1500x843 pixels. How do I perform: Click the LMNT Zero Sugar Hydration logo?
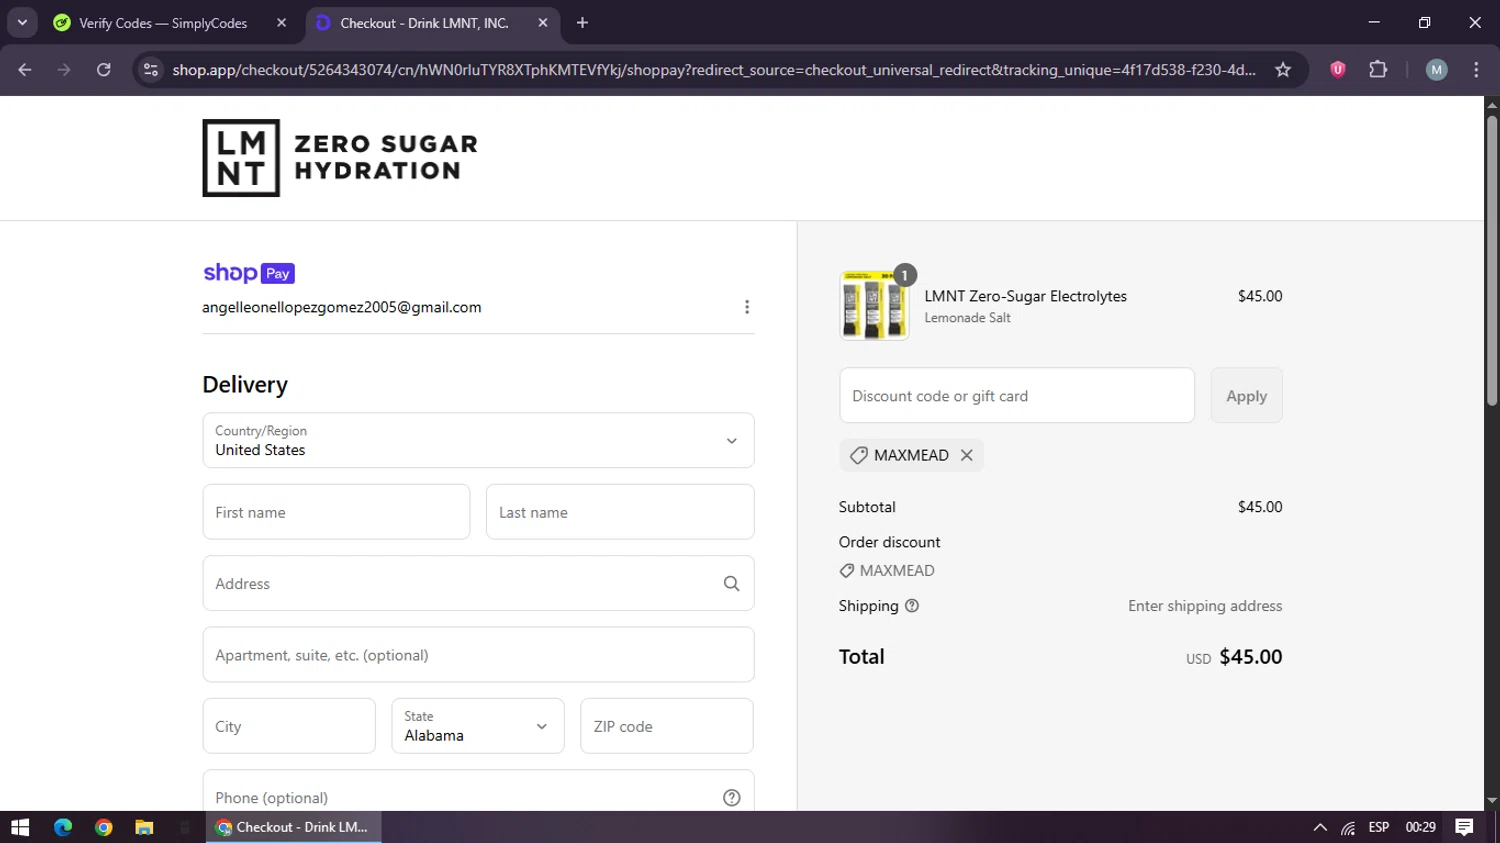(x=340, y=158)
